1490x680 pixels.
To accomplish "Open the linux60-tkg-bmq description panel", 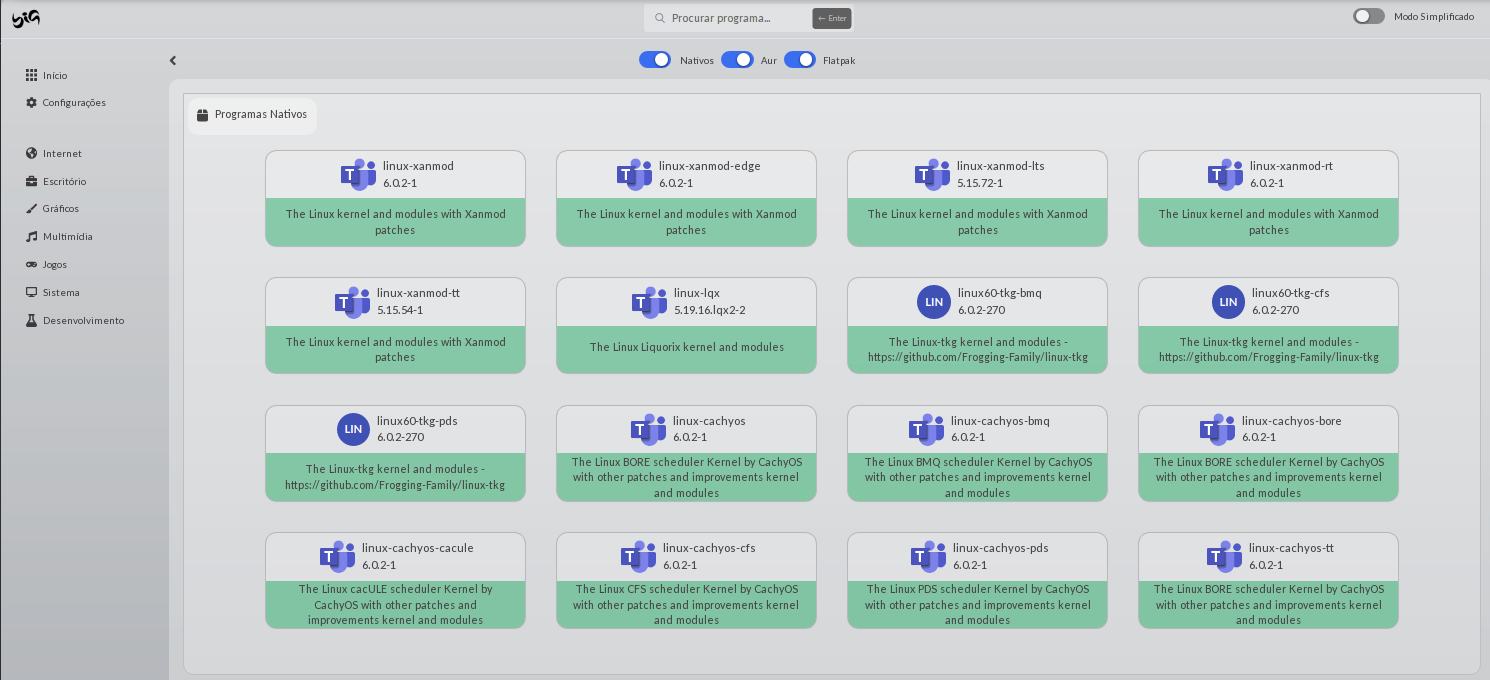I will [x=977, y=349].
